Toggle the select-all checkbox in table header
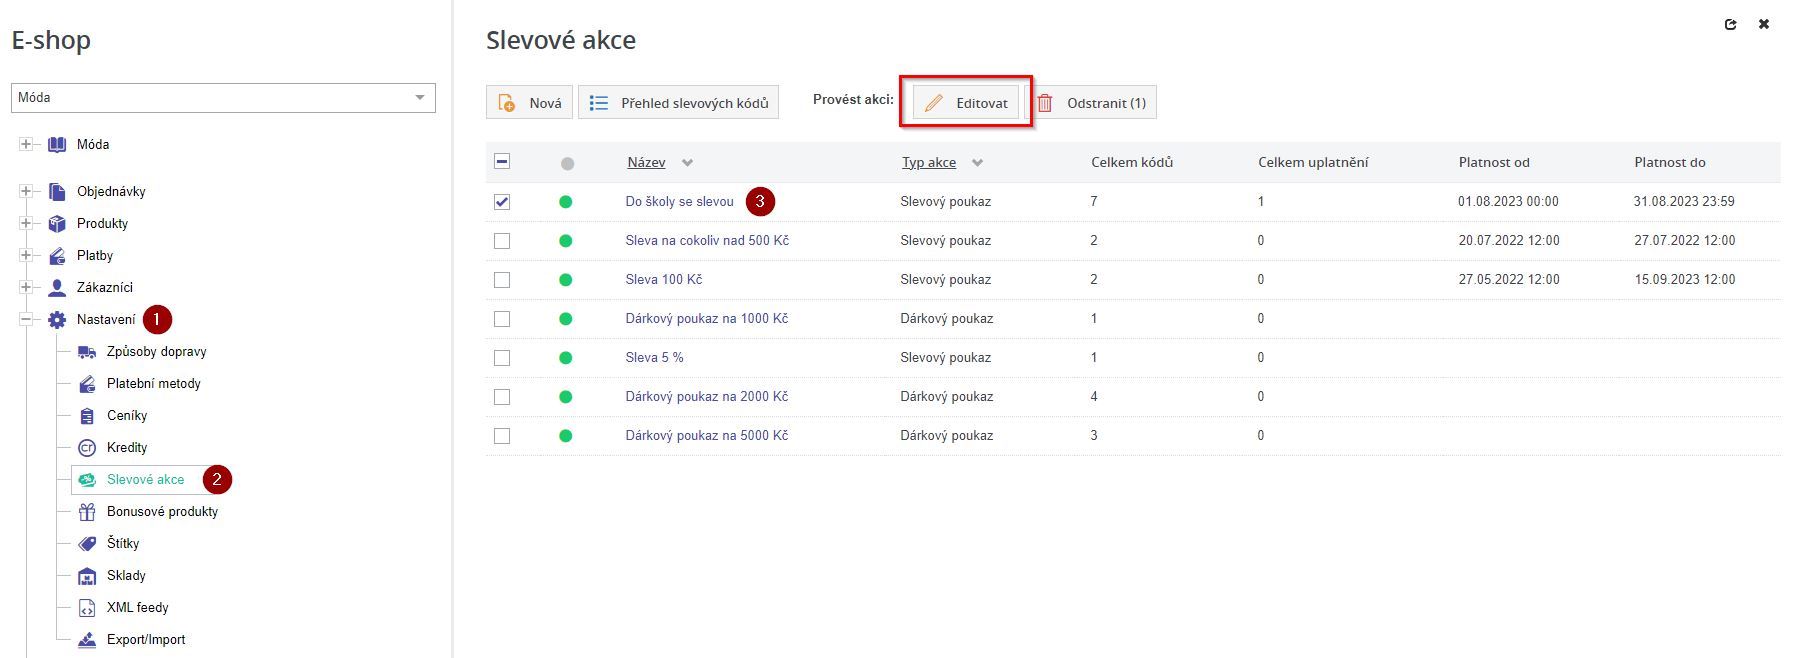This screenshot has height=658, width=1809. pos(502,162)
